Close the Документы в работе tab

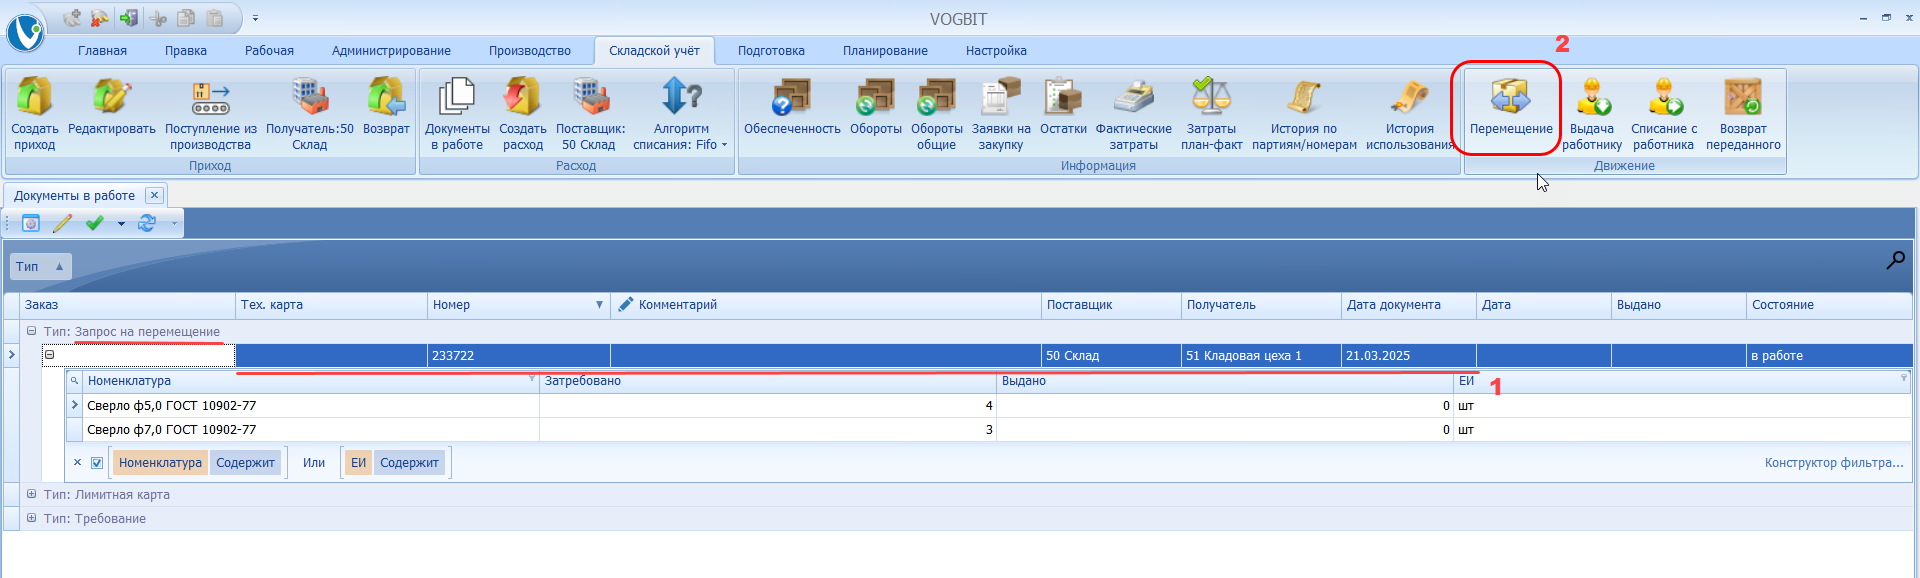pos(154,195)
